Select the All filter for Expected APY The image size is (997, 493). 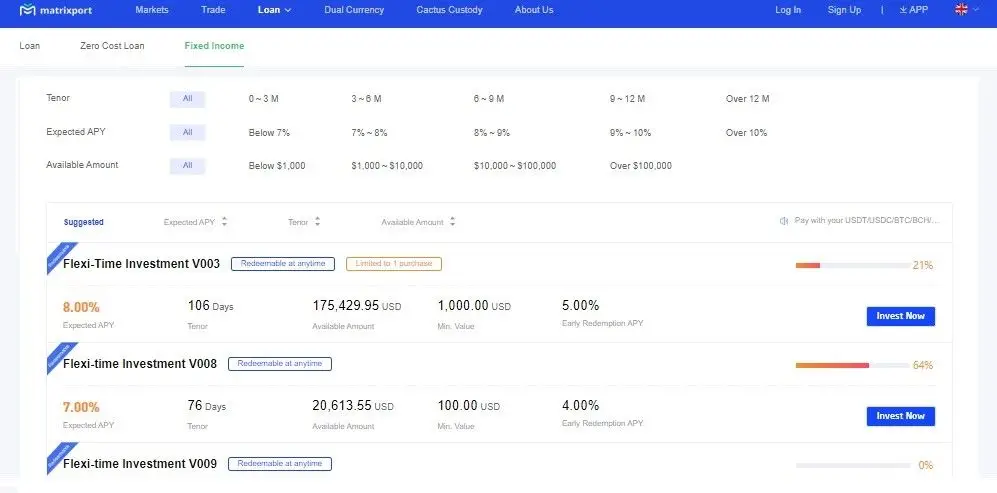click(187, 132)
